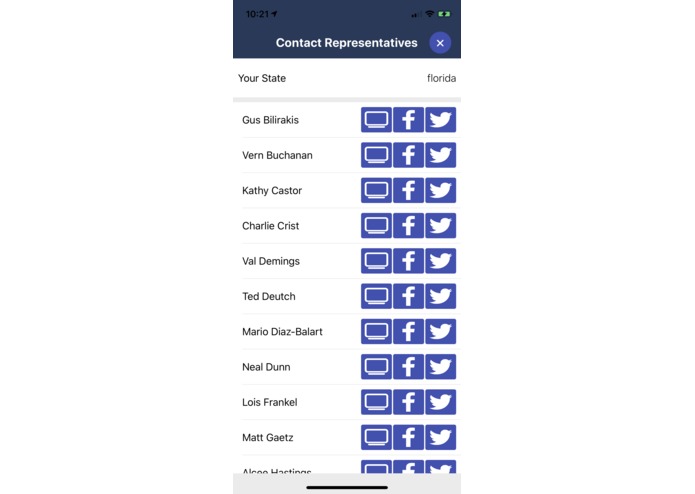Viewport: 695px width, 494px height.
Task: Tap Gus Bilirakis's Twitter icon
Action: tap(440, 120)
